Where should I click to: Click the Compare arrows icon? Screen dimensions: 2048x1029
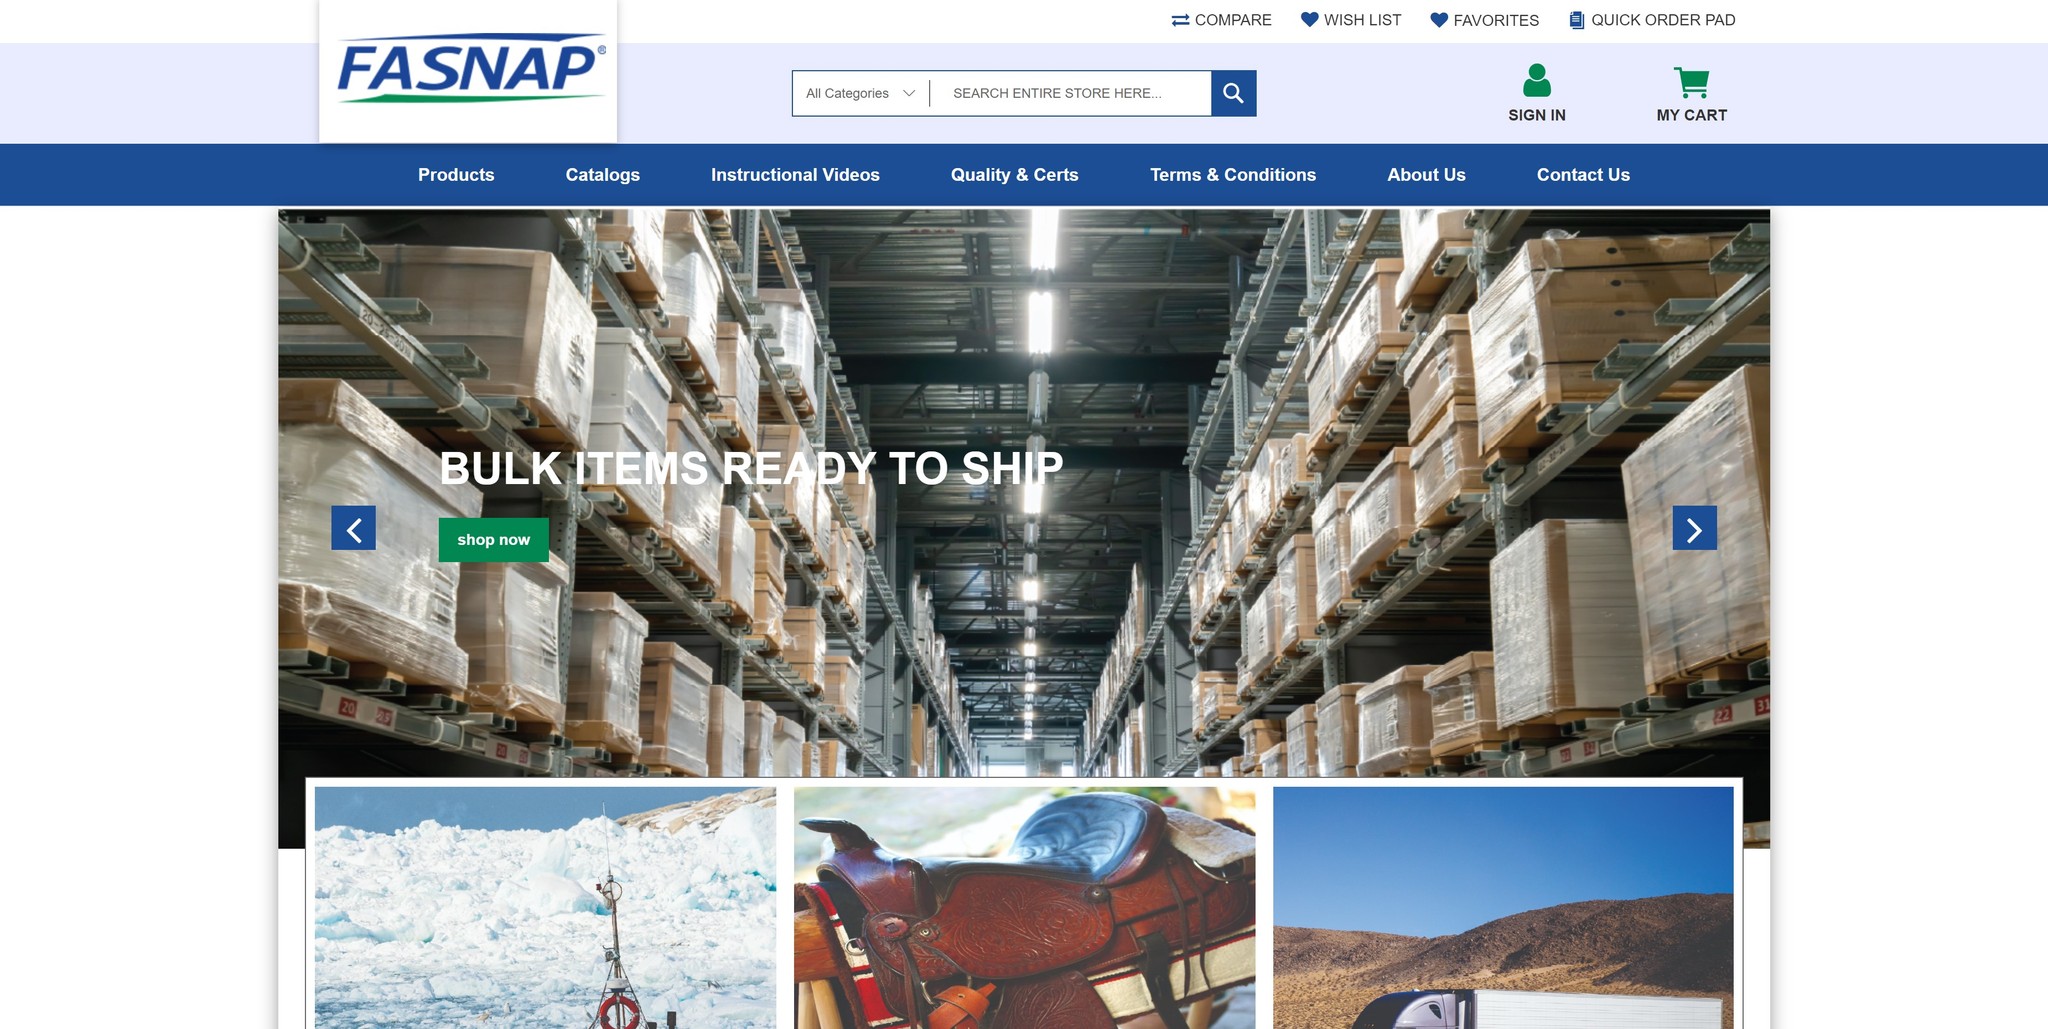(1180, 20)
